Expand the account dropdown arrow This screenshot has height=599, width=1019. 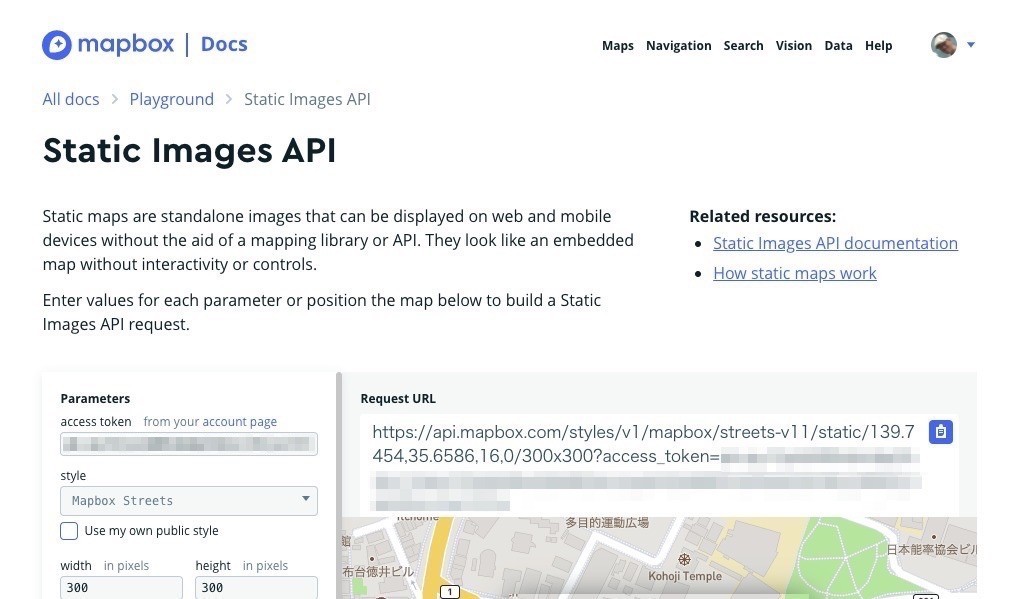(x=971, y=45)
